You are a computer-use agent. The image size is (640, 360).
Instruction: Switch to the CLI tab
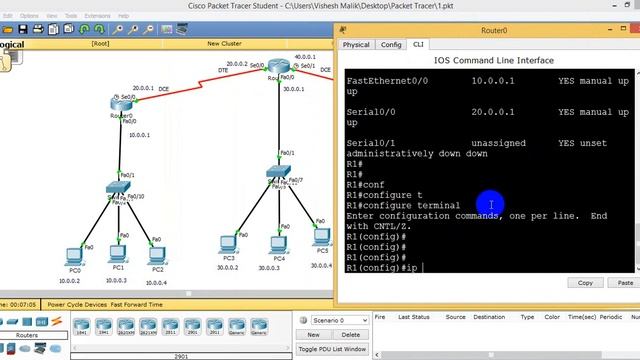[418, 44]
